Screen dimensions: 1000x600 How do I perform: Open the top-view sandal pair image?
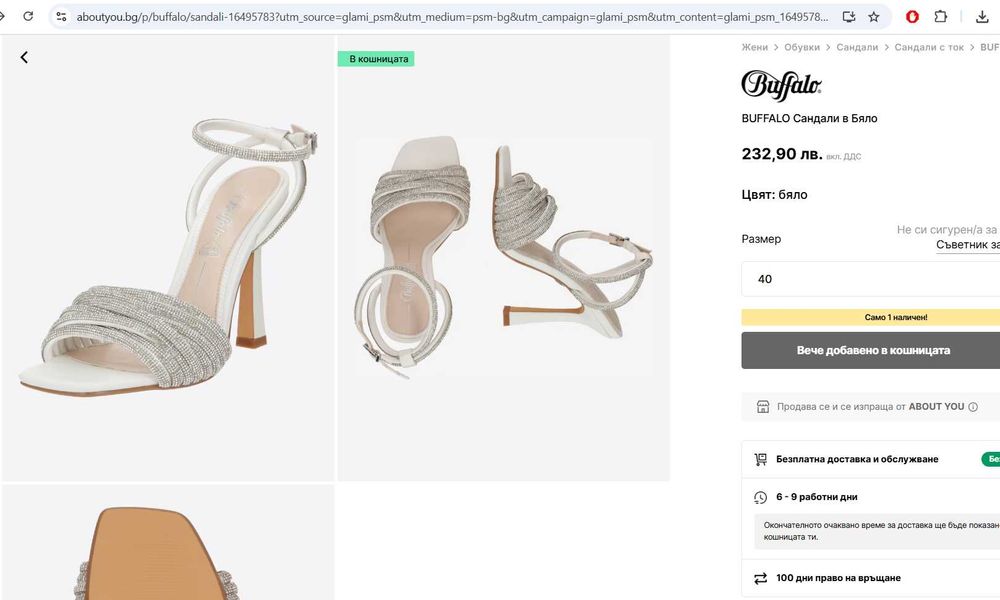[x=503, y=258]
